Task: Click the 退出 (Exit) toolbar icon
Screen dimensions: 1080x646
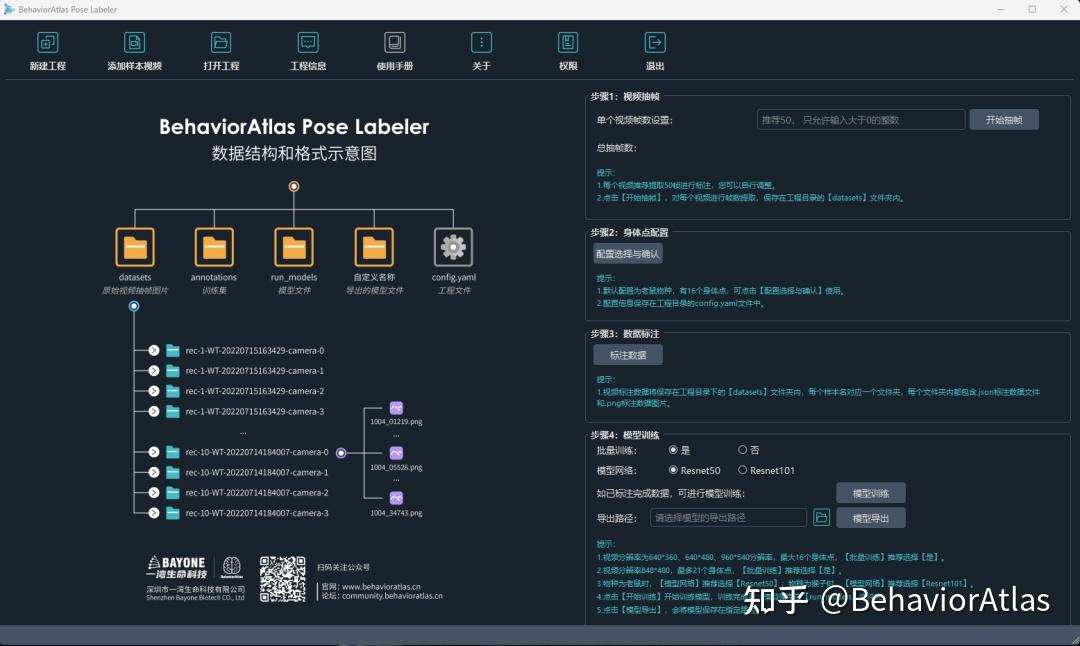Action: pyautogui.click(x=655, y=43)
